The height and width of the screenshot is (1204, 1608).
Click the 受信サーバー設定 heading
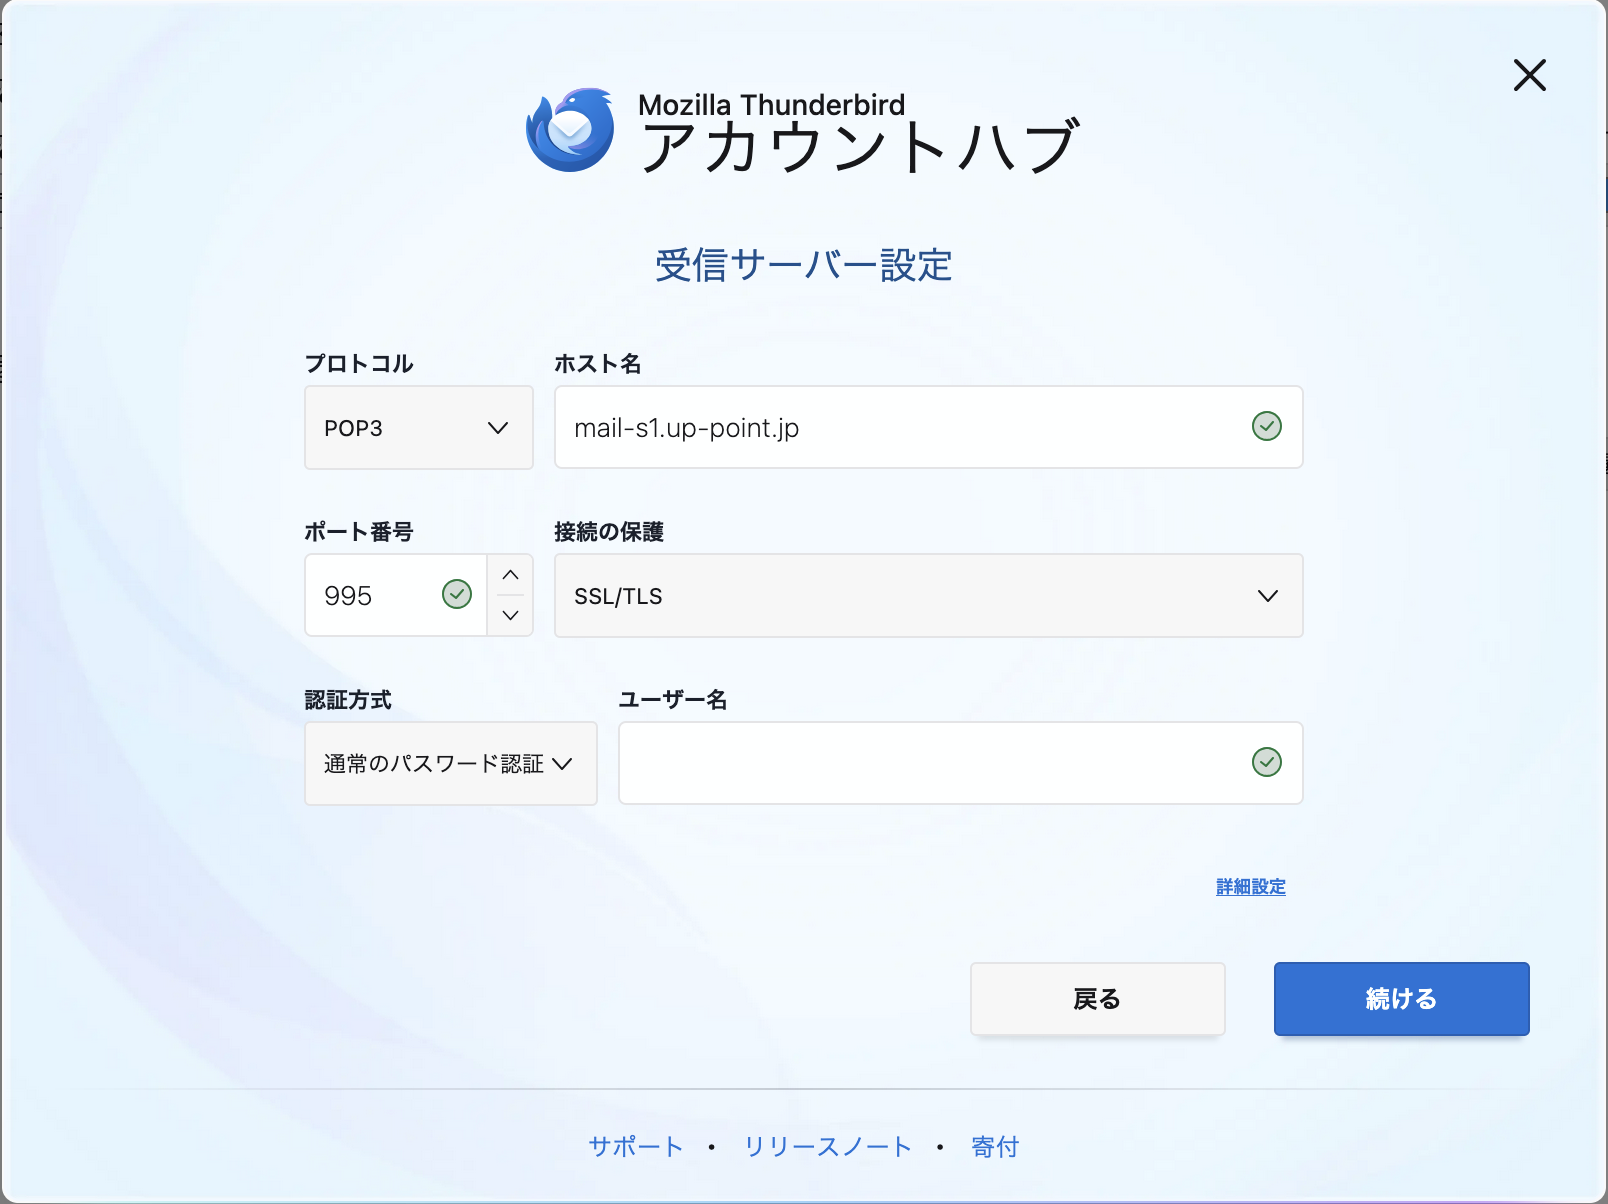point(804,265)
